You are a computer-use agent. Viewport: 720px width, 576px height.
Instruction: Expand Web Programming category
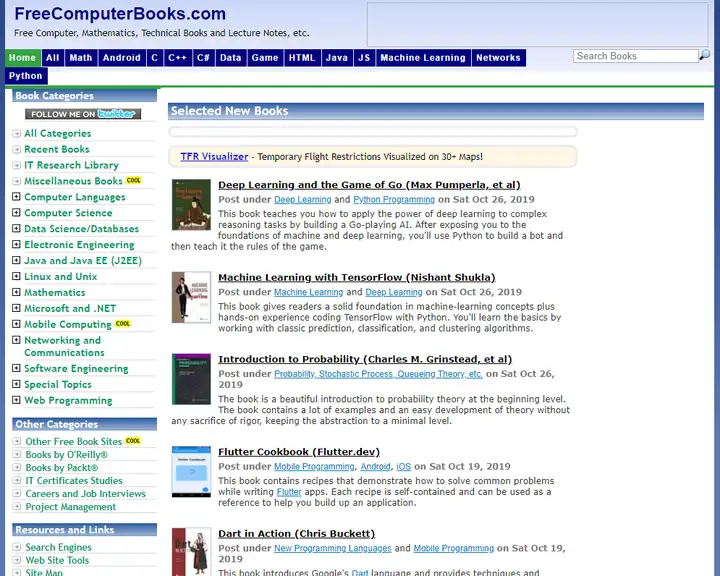pyautogui.click(x=16, y=400)
